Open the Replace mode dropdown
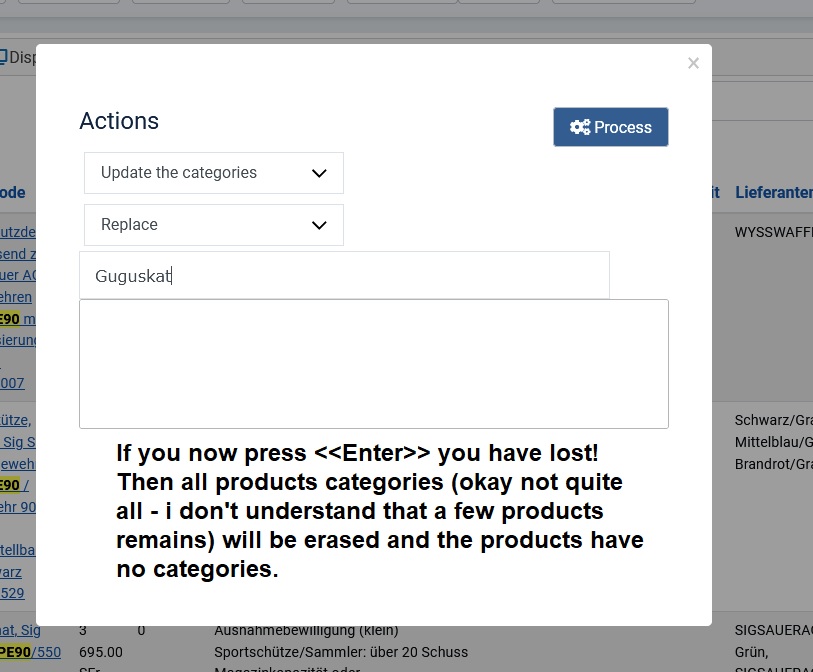This screenshot has height=672, width=813. [x=214, y=225]
